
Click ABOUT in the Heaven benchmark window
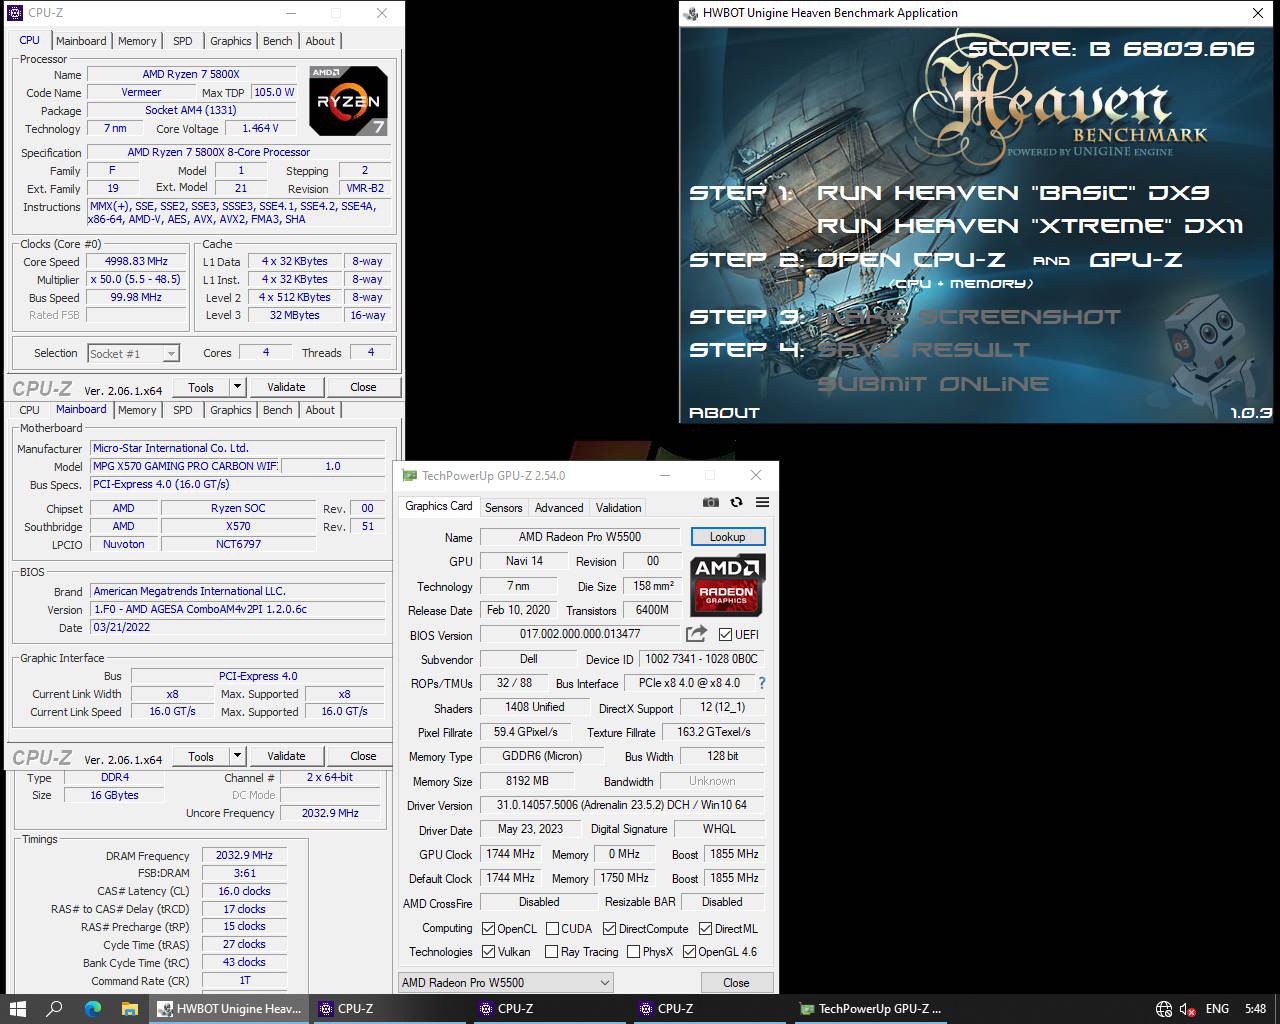(724, 412)
